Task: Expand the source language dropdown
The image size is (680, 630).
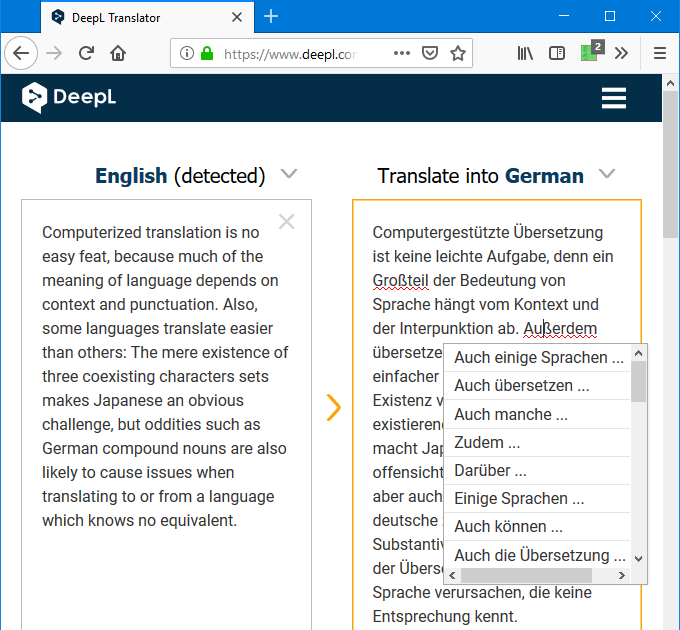Action: pyautogui.click(x=289, y=174)
